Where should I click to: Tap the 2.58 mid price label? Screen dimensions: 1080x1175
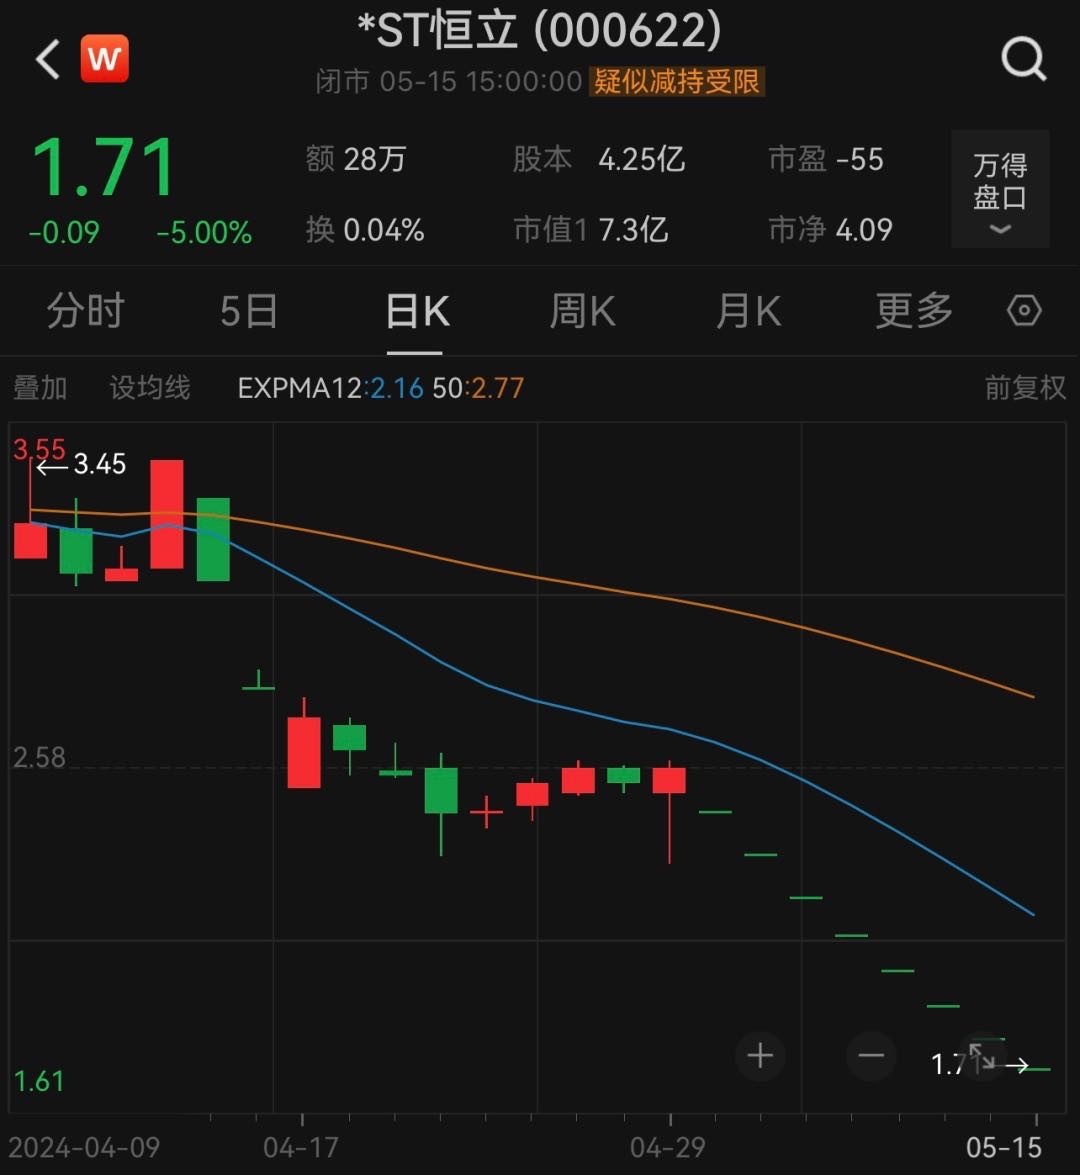(39, 758)
